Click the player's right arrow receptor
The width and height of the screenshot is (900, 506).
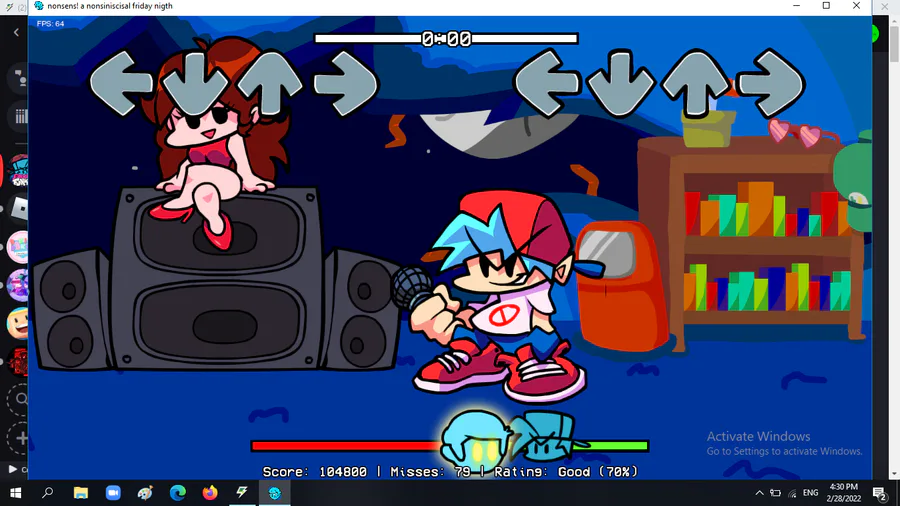click(x=771, y=83)
